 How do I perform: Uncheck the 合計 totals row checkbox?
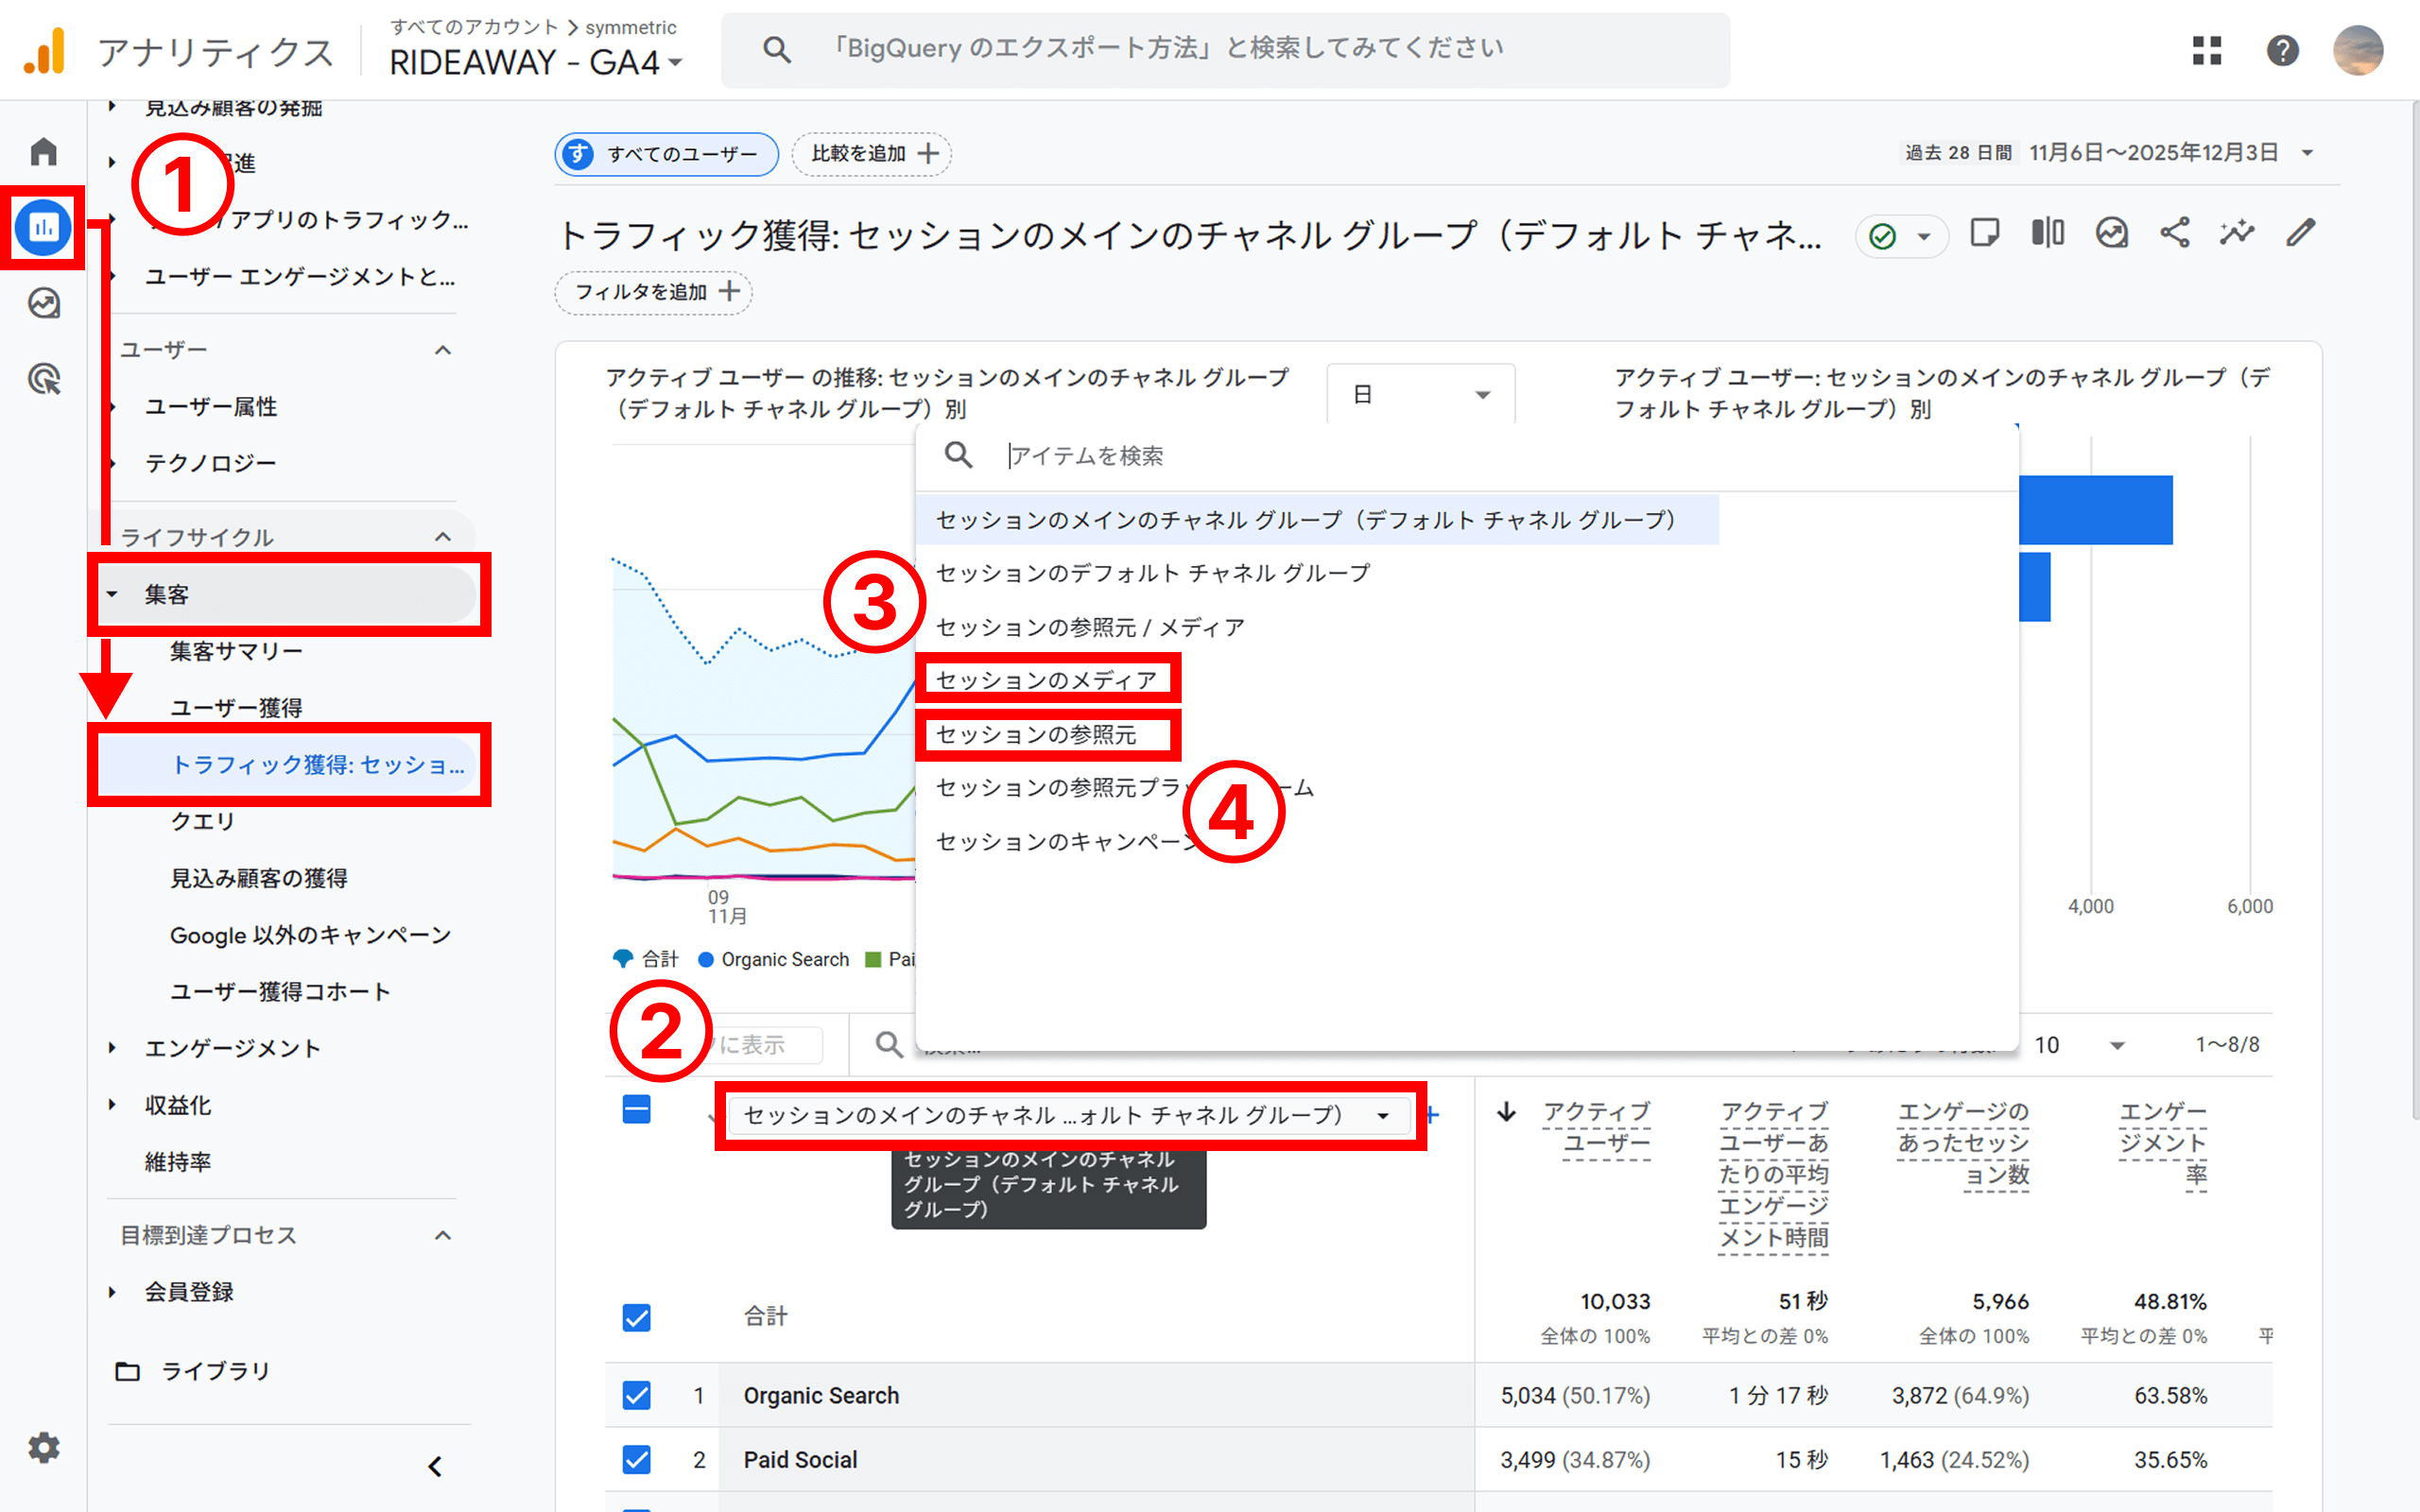pos(636,1317)
